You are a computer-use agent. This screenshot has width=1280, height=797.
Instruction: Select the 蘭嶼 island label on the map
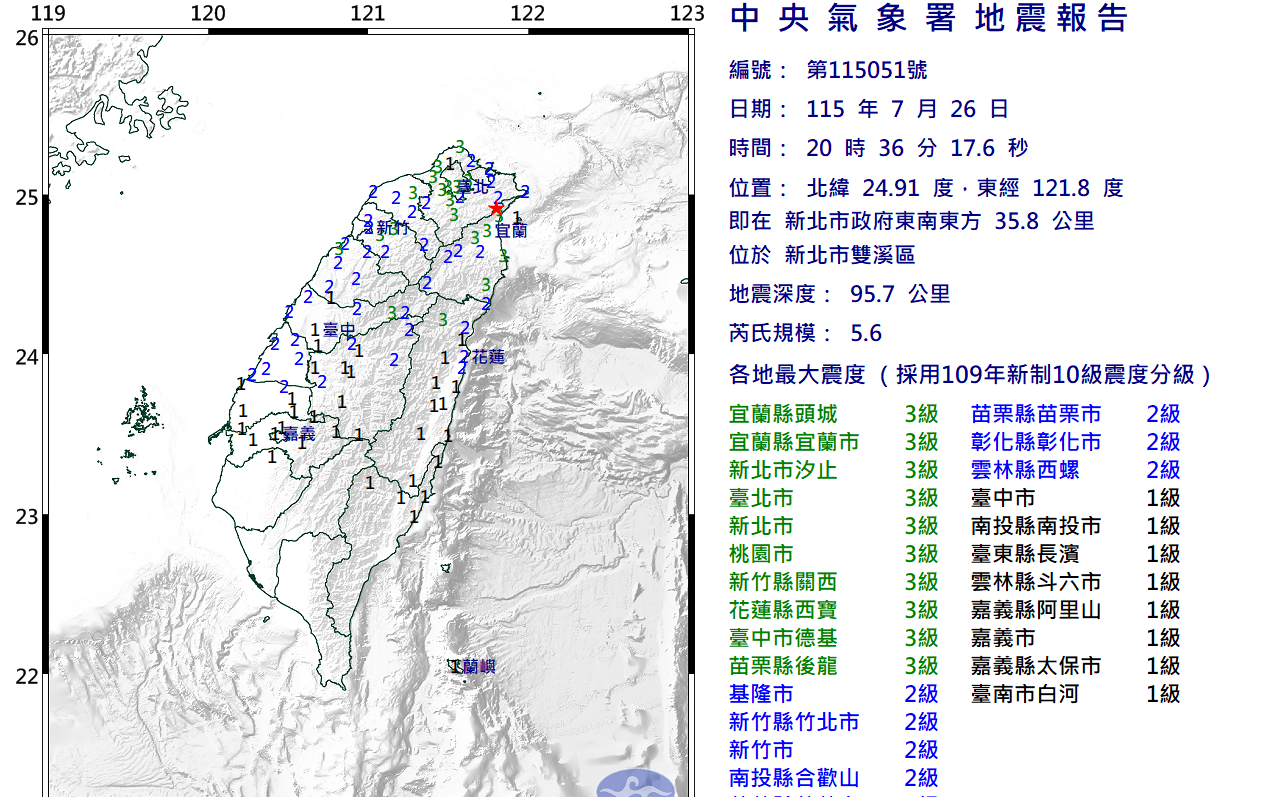479,667
